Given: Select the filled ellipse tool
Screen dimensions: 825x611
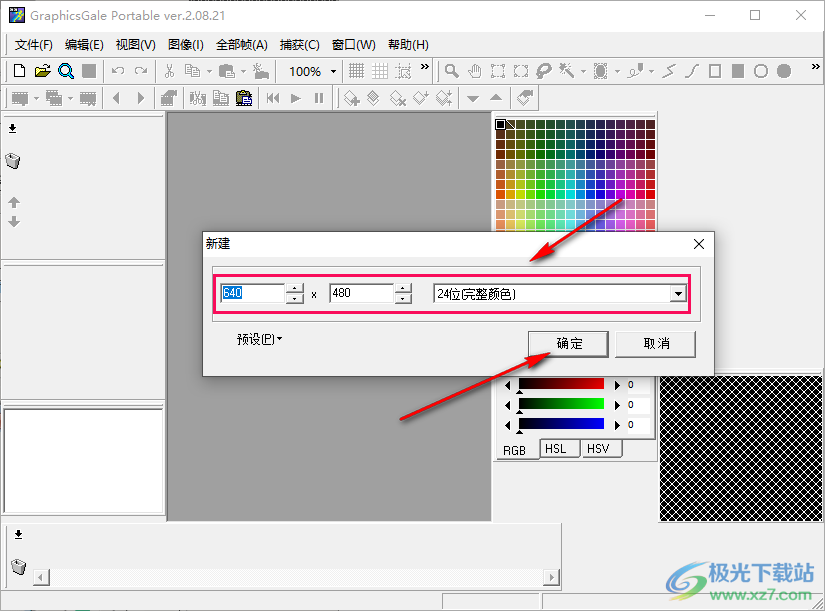Looking at the screenshot, I should tap(784, 71).
